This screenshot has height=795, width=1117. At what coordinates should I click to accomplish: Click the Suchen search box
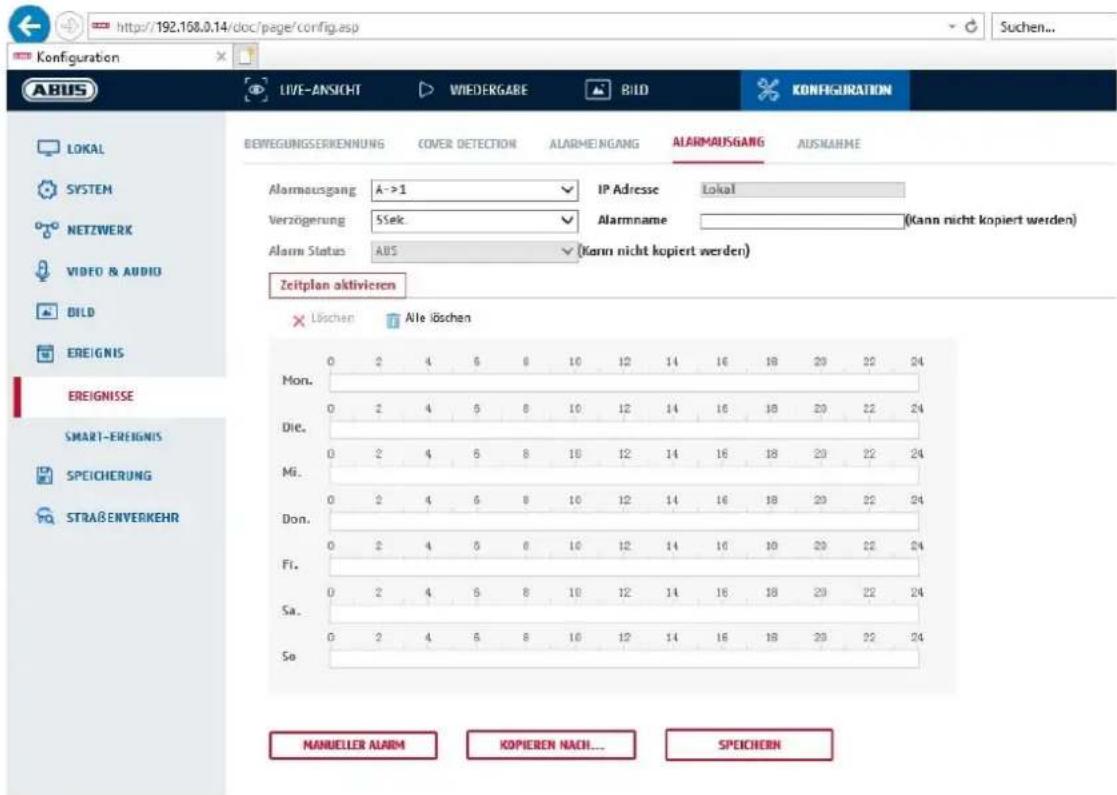[1053, 27]
